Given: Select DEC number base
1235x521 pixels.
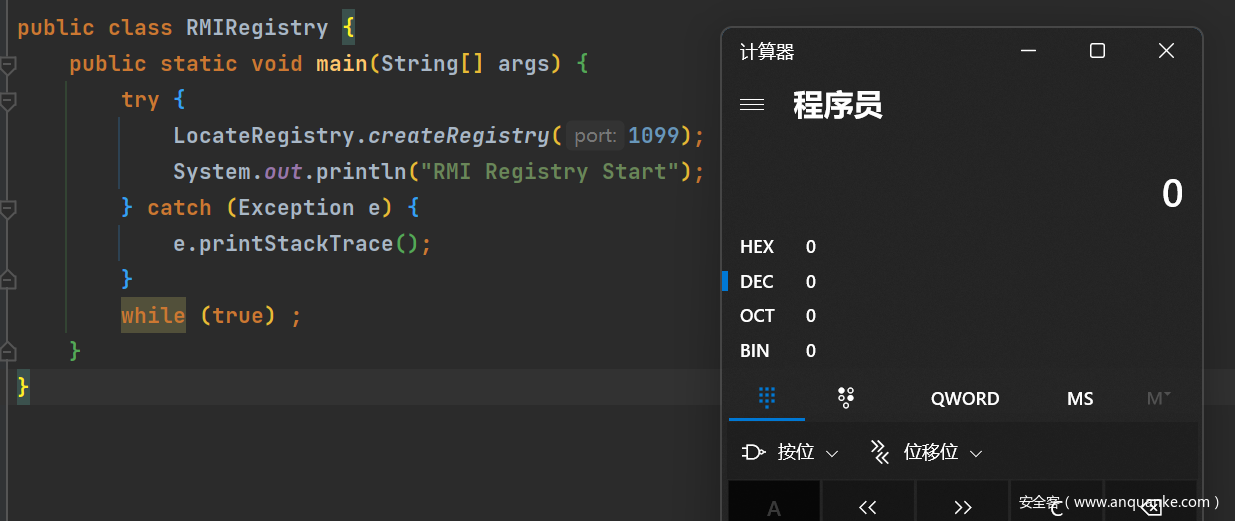Looking at the screenshot, I should 757,282.
